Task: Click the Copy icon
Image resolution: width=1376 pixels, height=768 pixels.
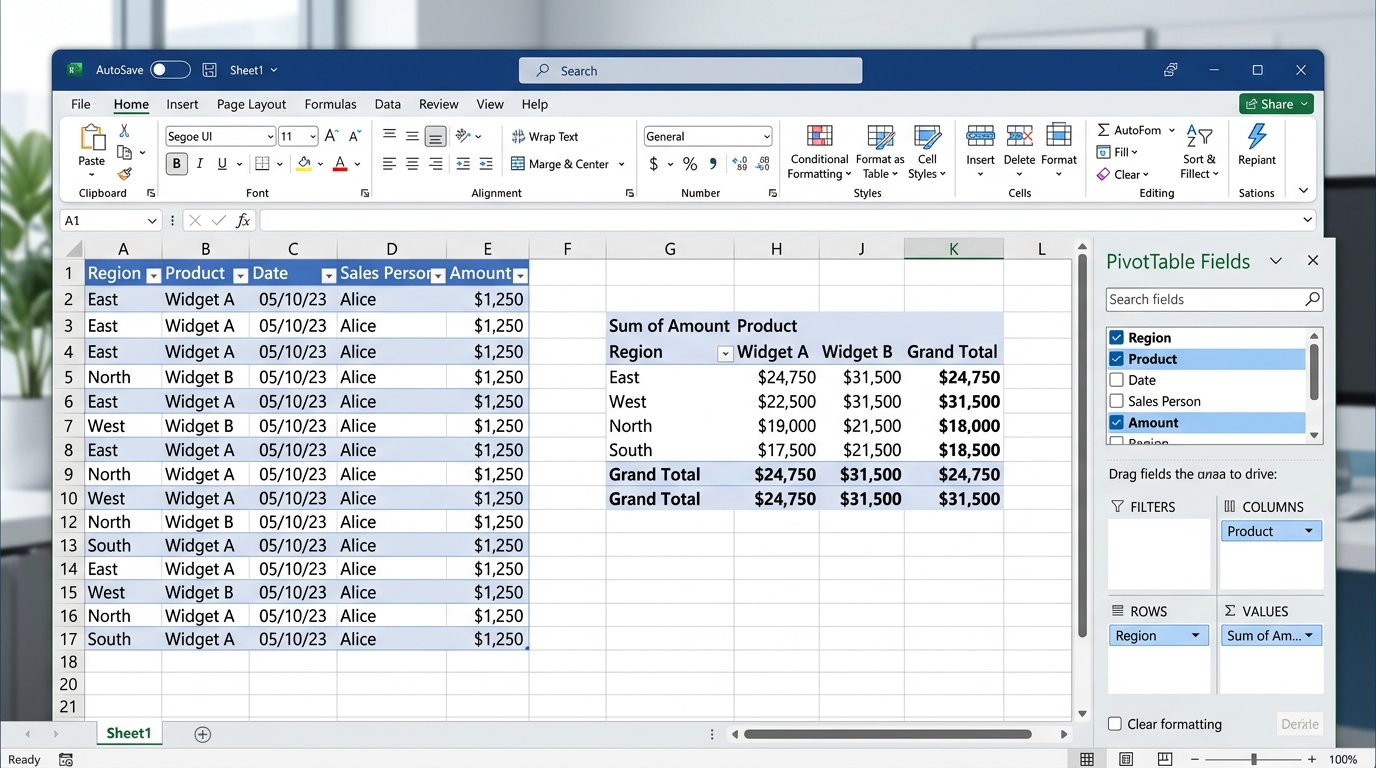Action: (125, 152)
